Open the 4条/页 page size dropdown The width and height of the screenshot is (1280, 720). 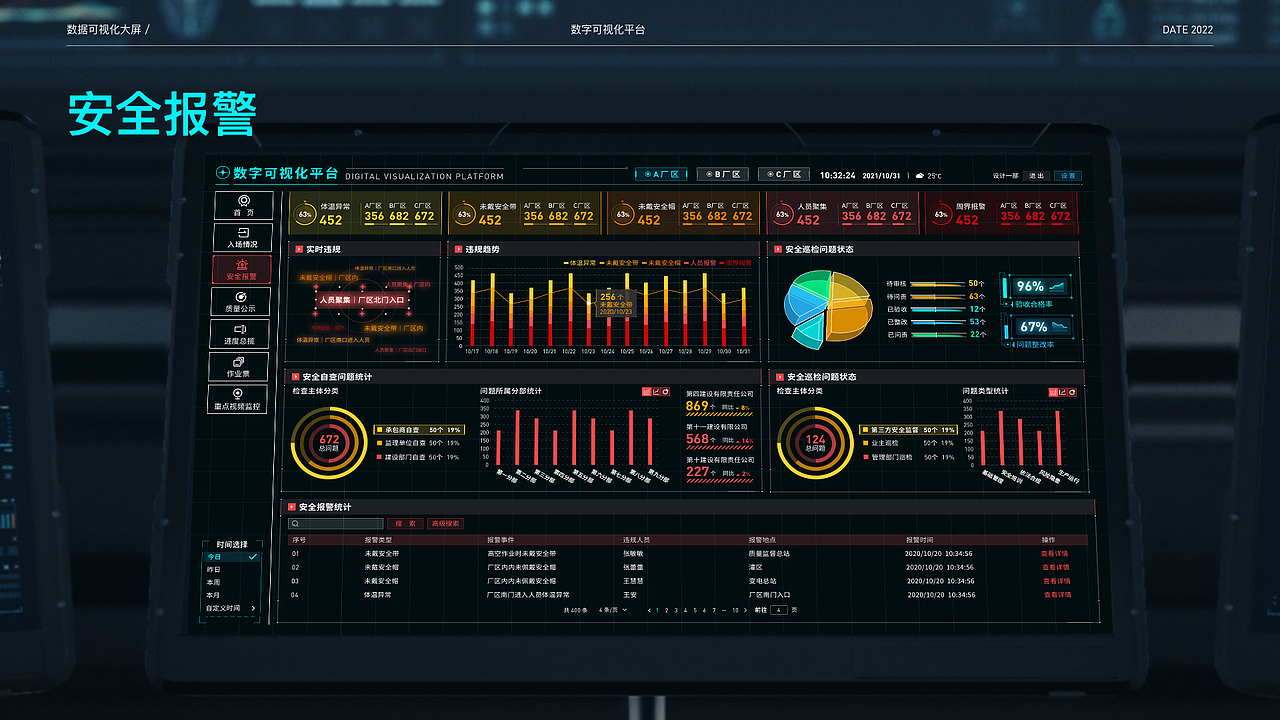(x=612, y=610)
